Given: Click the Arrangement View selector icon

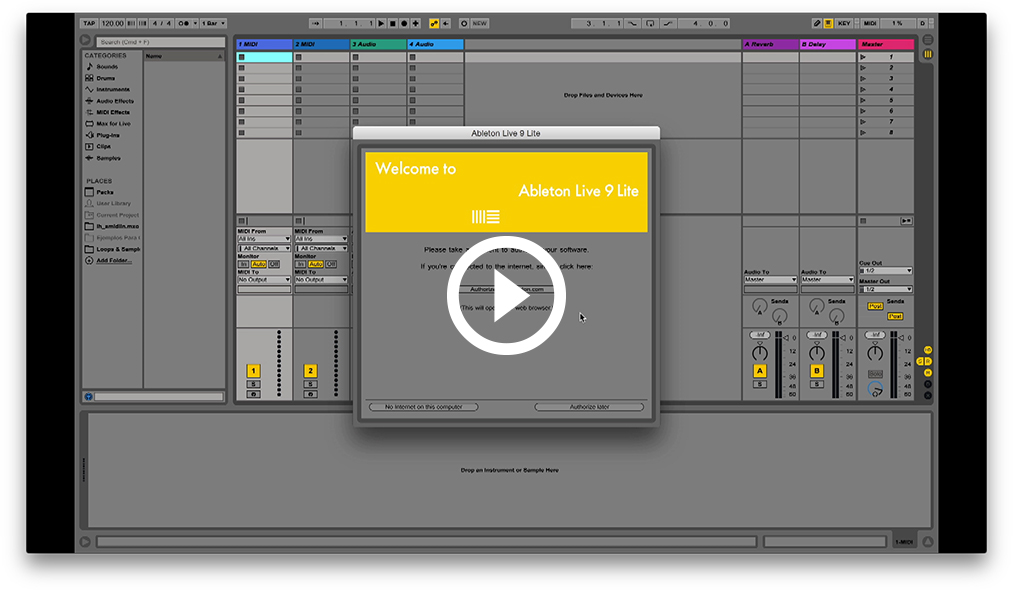Looking at the screenshot, I should click(928, 40).
